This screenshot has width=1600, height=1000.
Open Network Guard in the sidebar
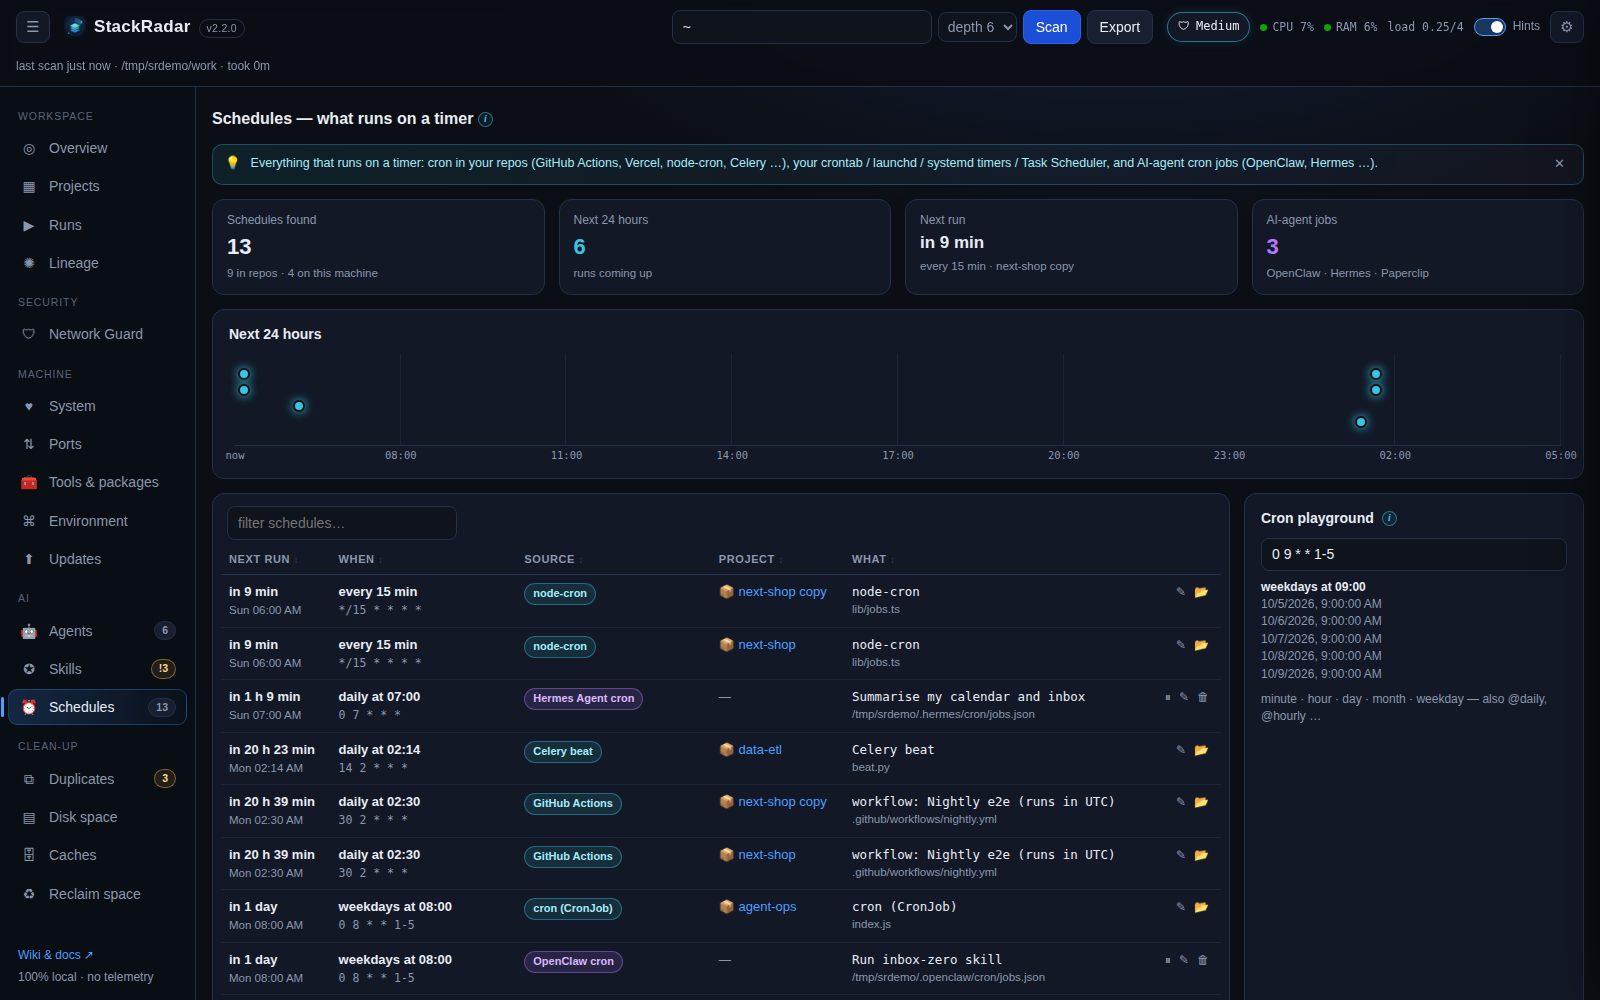(x=97, y=334)
